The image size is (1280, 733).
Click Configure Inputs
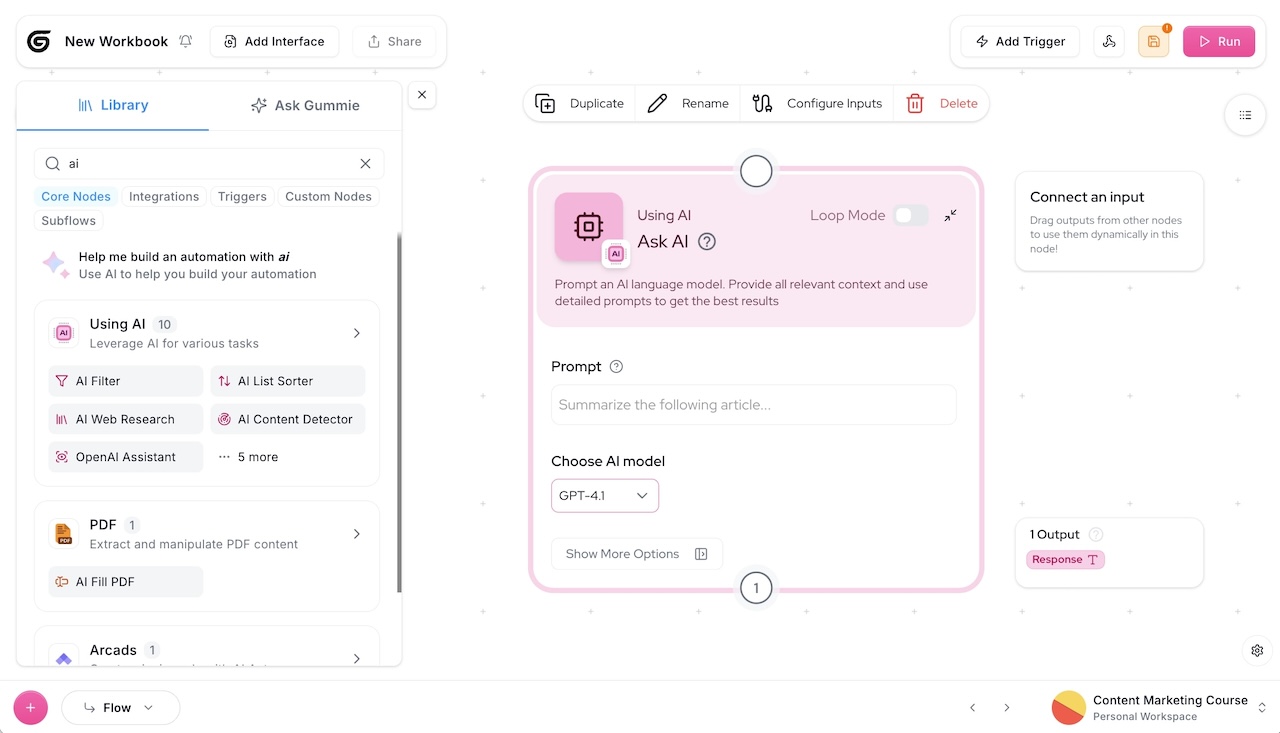(x=817, y=103)
